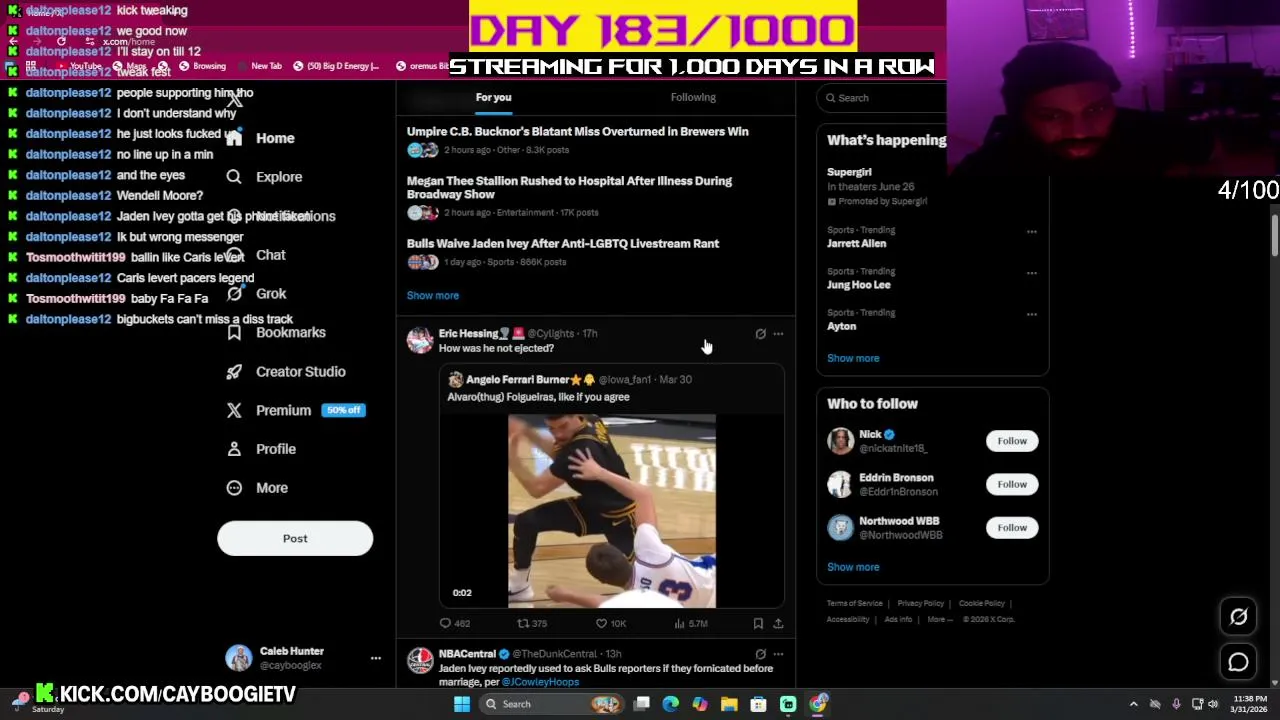Expand the More footer links

(x=940, y=619)
